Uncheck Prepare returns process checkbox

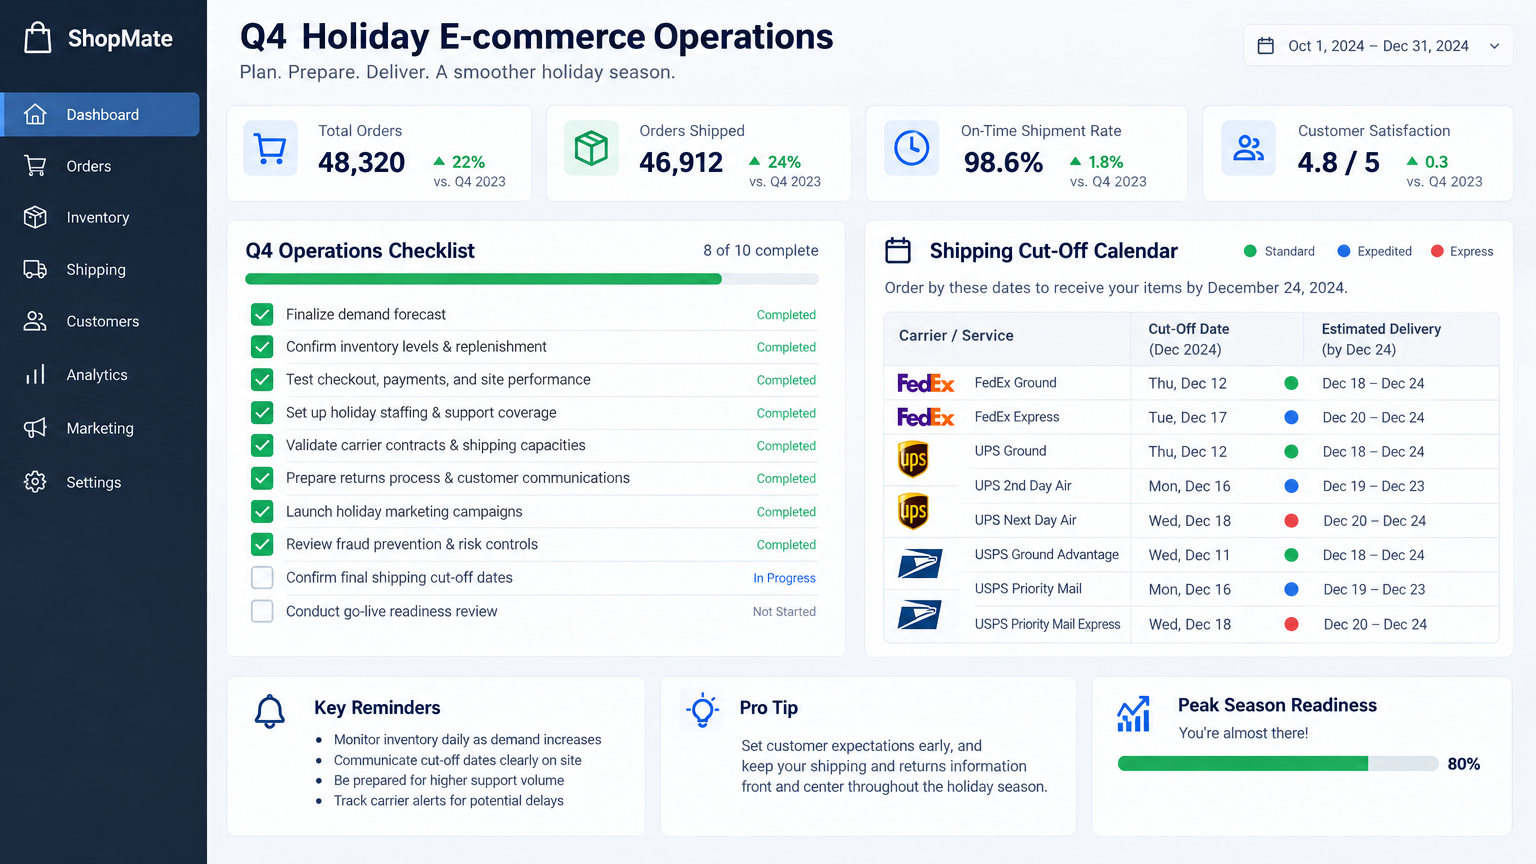click(x=262, y=479)
